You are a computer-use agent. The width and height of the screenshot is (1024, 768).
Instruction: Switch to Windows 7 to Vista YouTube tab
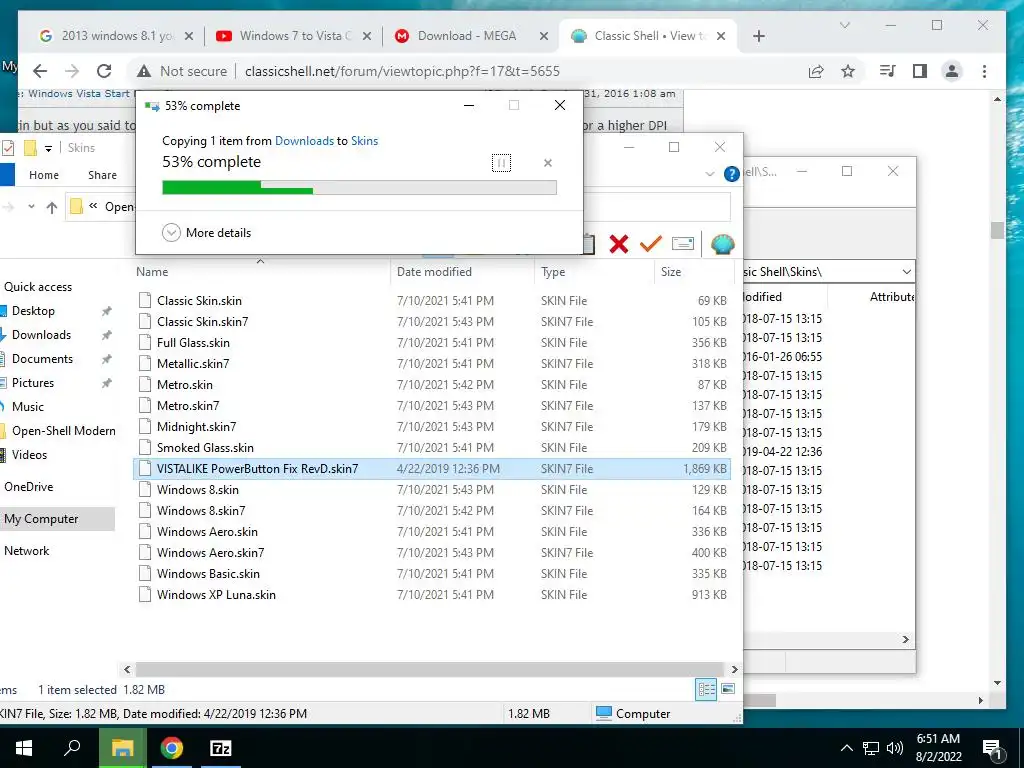pyautogui.click(x=295, y=36)
